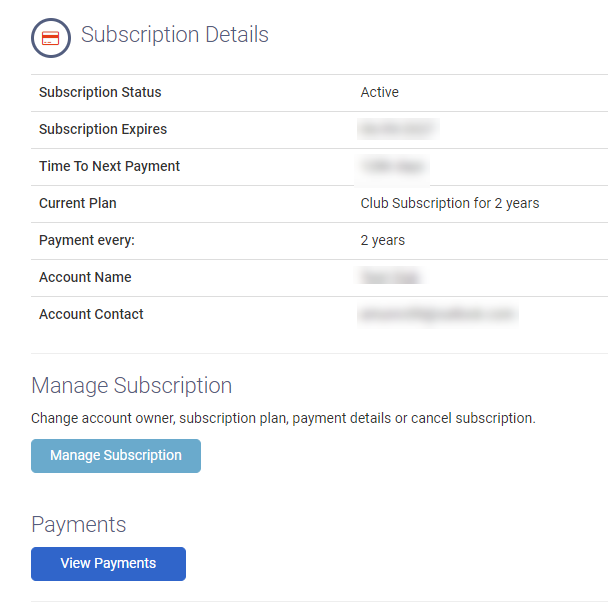Open View Payments button
Viewport: 608px width, 604px height.
(108, 564)
